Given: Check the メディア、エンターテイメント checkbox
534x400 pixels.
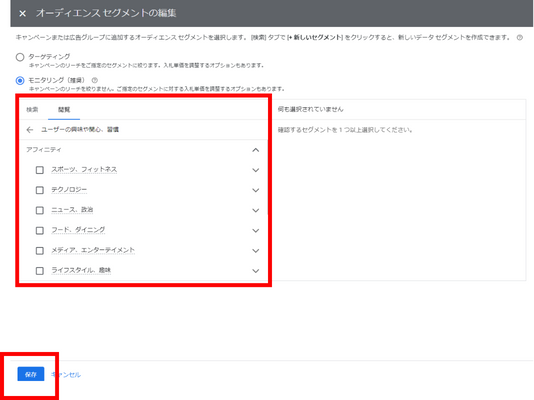Looking at the screenshot, I should [x=40, y=251].
